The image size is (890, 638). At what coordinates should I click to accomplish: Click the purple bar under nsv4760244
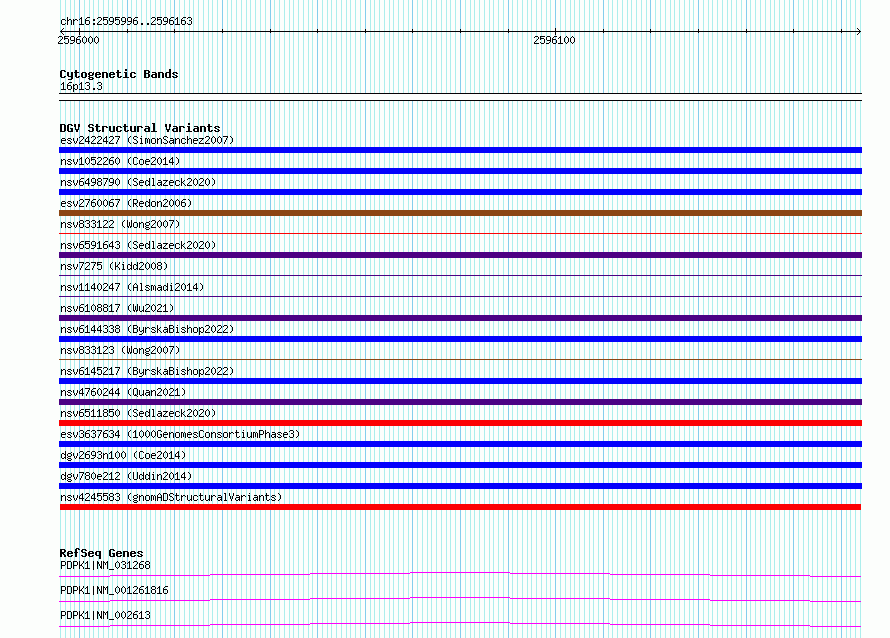[460, 402]
